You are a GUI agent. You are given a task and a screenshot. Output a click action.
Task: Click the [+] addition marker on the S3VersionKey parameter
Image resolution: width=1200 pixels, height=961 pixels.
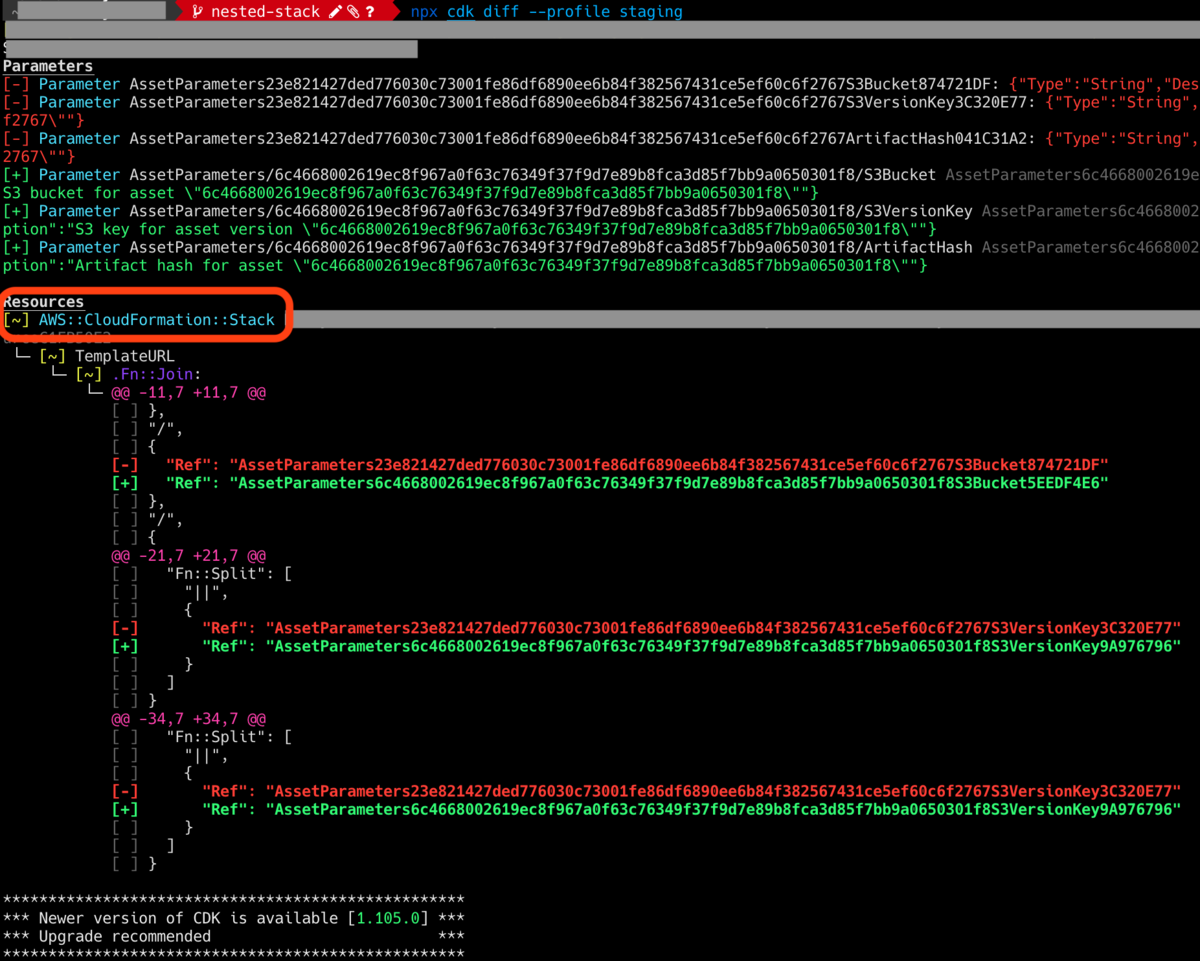16,211
